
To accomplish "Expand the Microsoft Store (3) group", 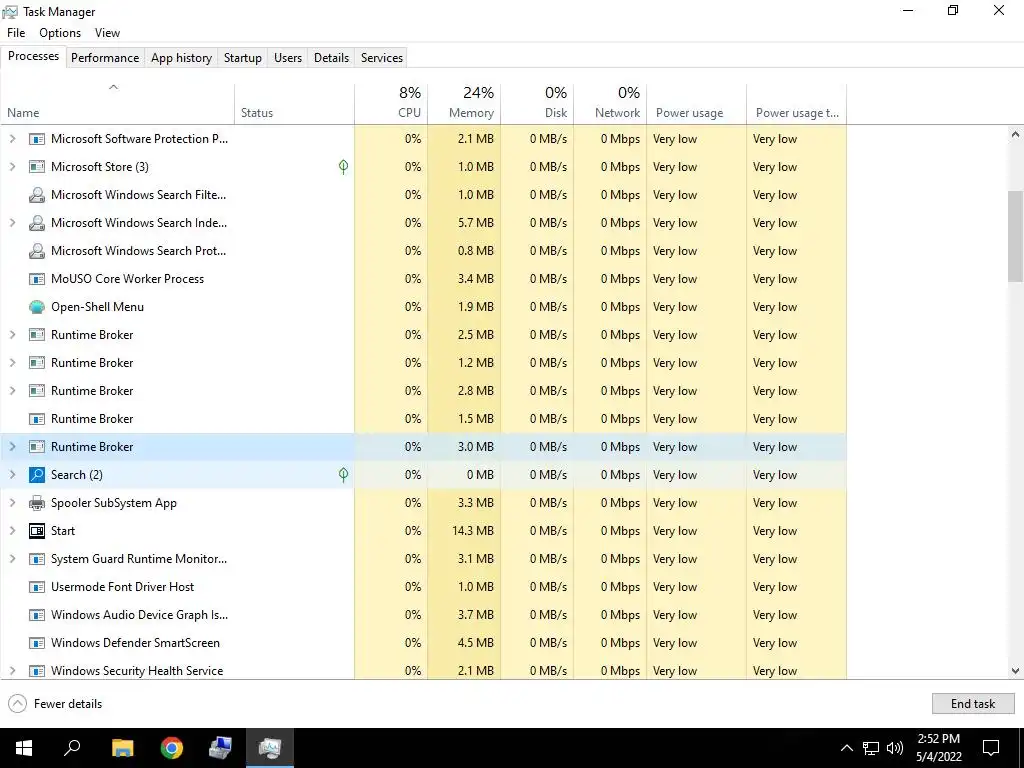I will (12, 167).
